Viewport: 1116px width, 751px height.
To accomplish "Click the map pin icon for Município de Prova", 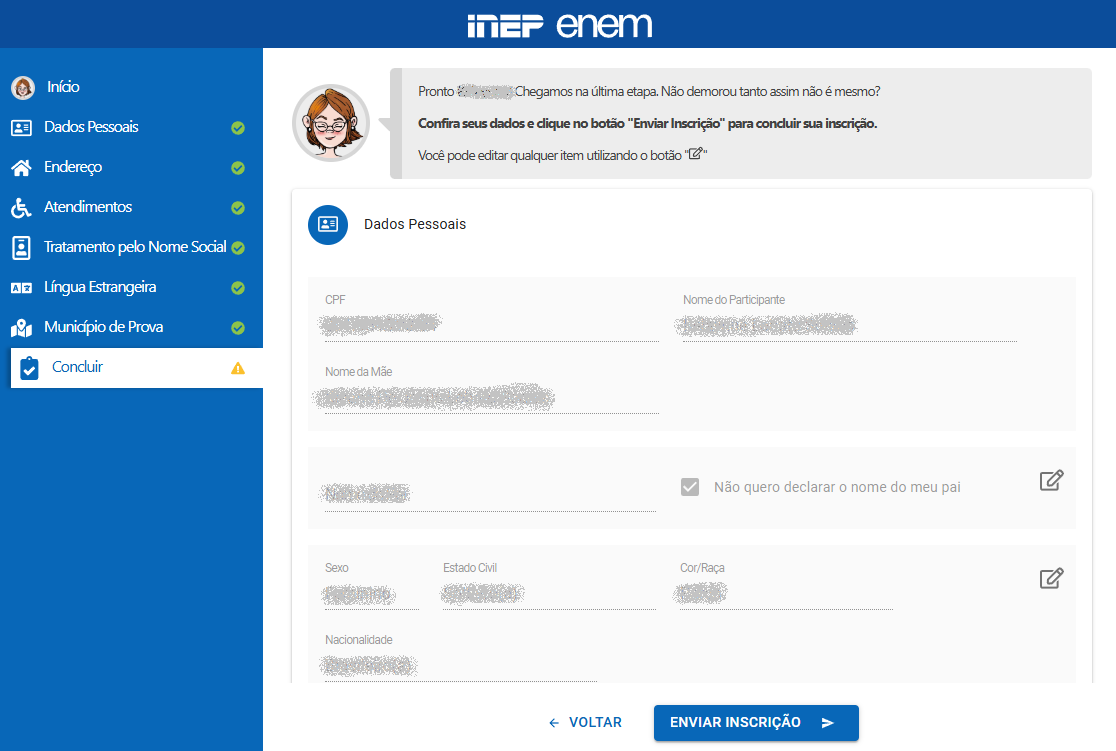I will pyautogui.click(x=21, y=328).
